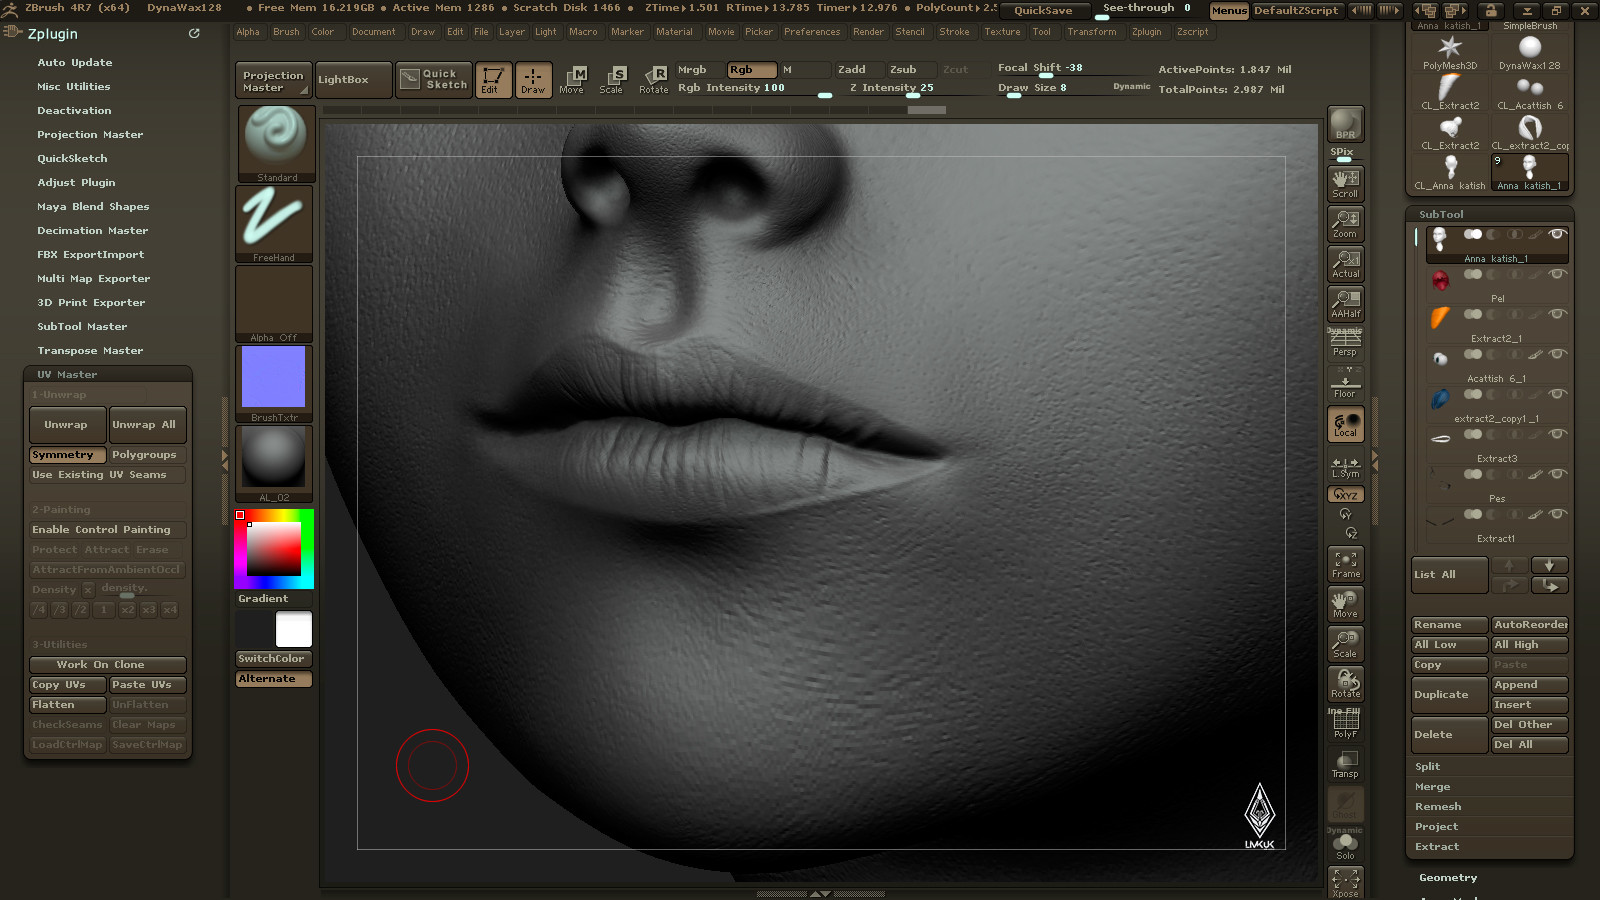Click the Unwrap All button
1600x900 pixels.
point(148,425)
